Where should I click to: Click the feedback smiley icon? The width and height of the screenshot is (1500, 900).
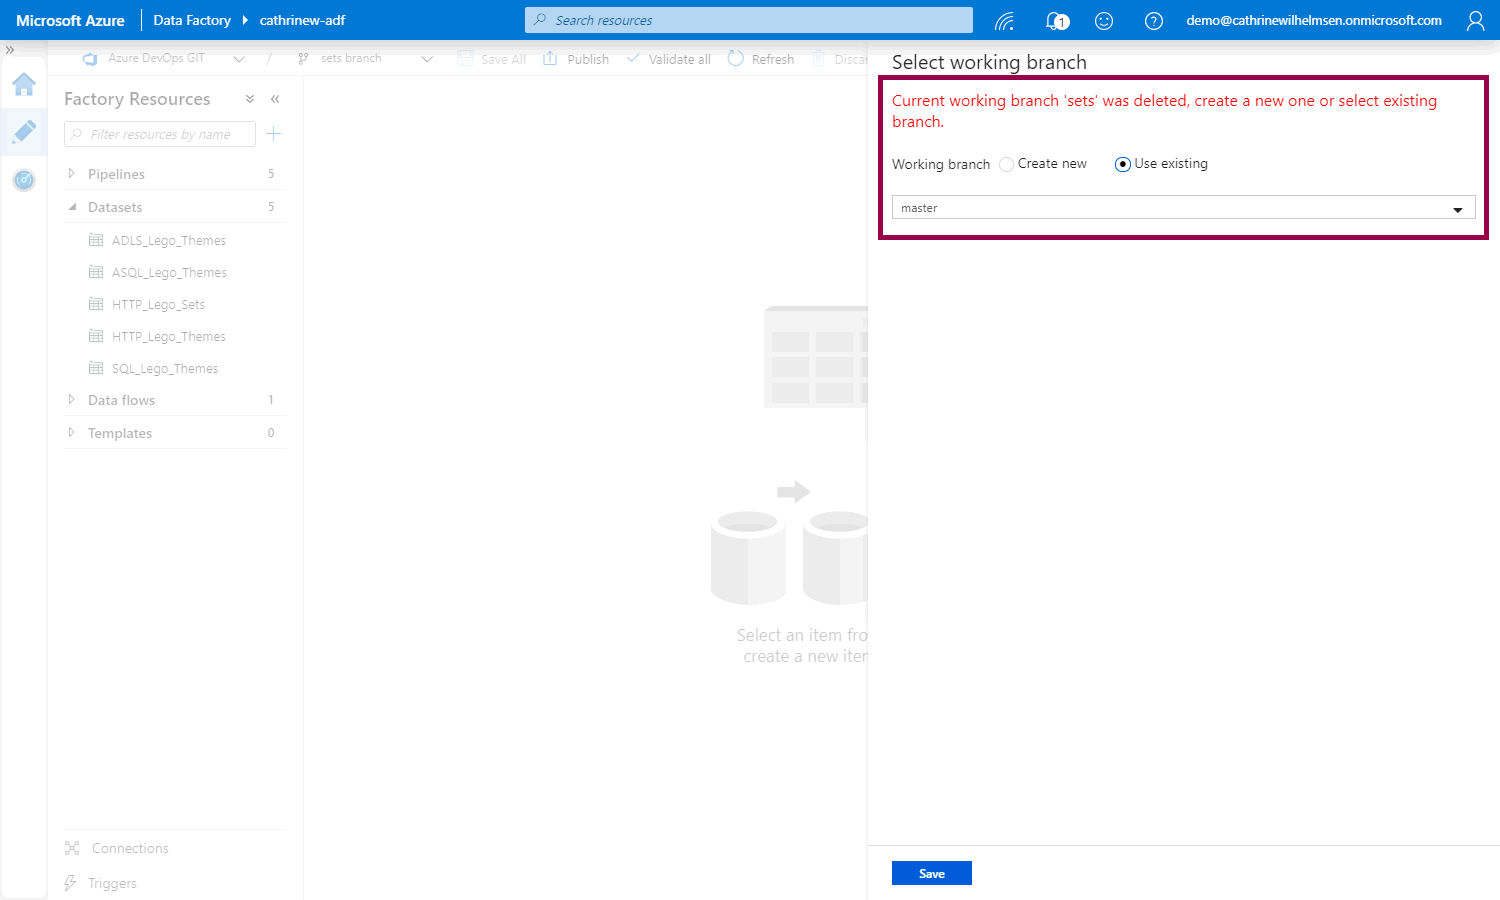[x=1104, y=21]
